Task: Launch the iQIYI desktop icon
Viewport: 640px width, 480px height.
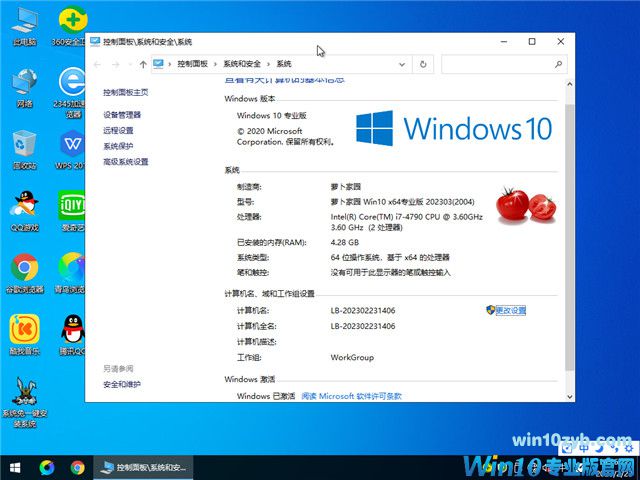Action: (x=72, y=211)
